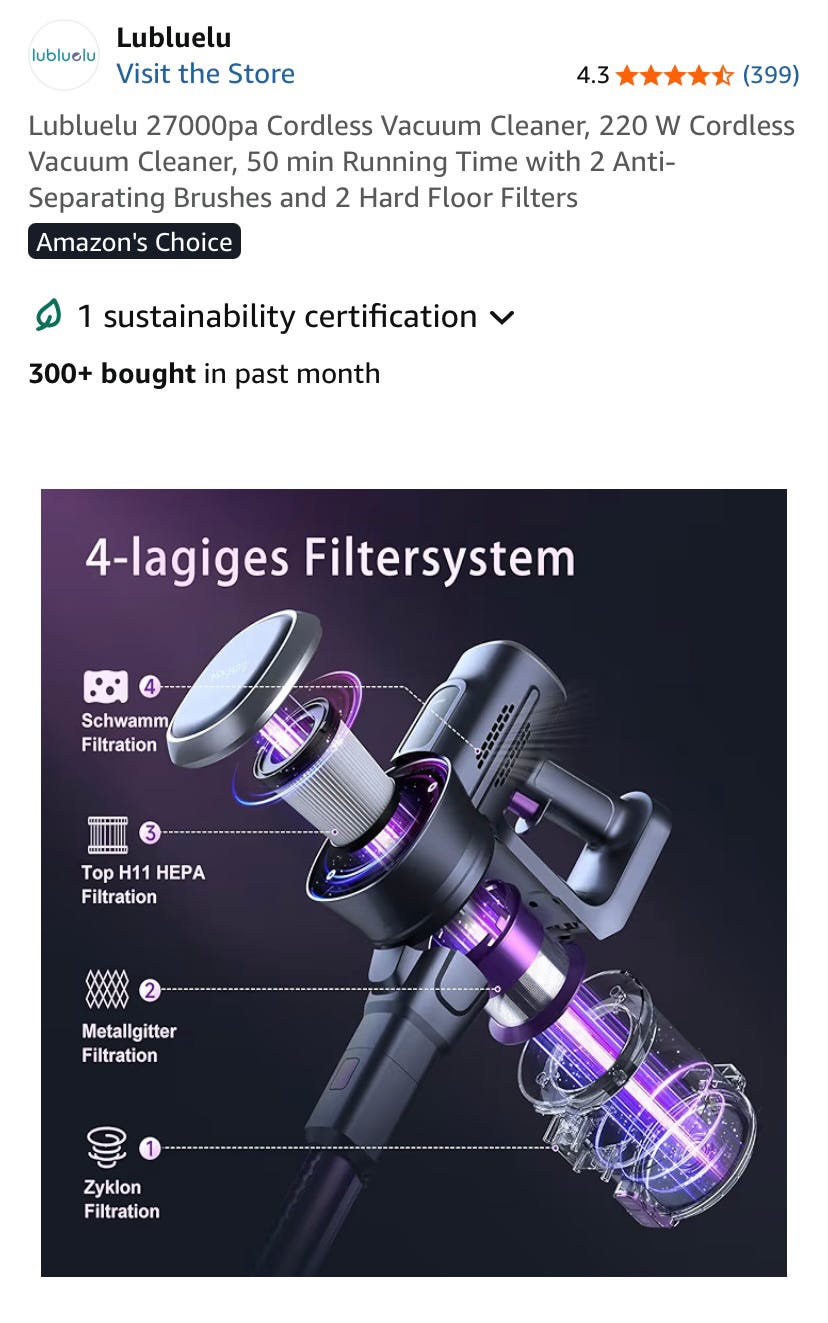Click the Amazon's Choice badge
Viewport: 828px width, 1323px height.
(134, 242)
